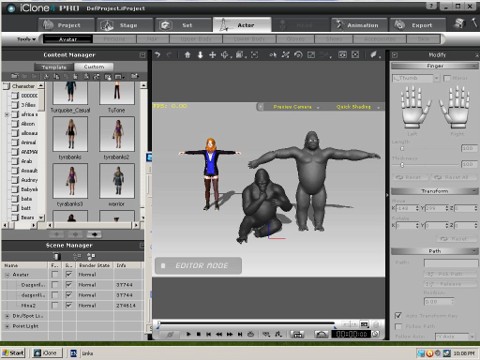Toggle the F checkbox for Avatar row

[x=55, y=274]
